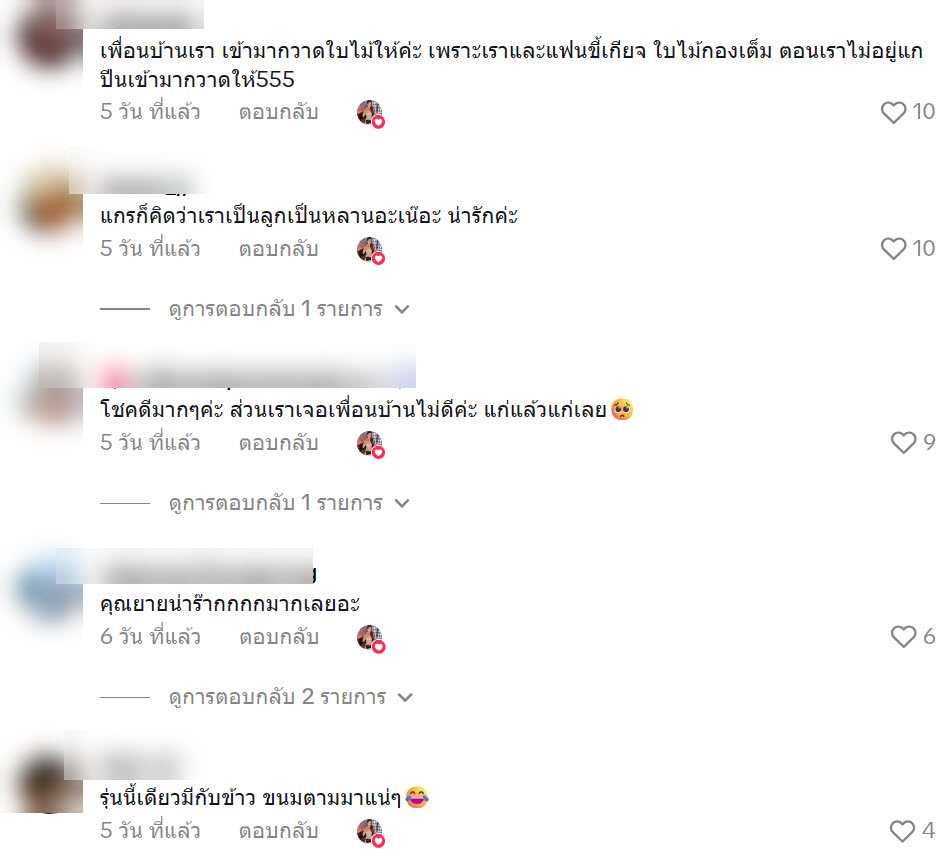
Task: Open the first commenter's profile avatar
Action: [x=48, y=42]
